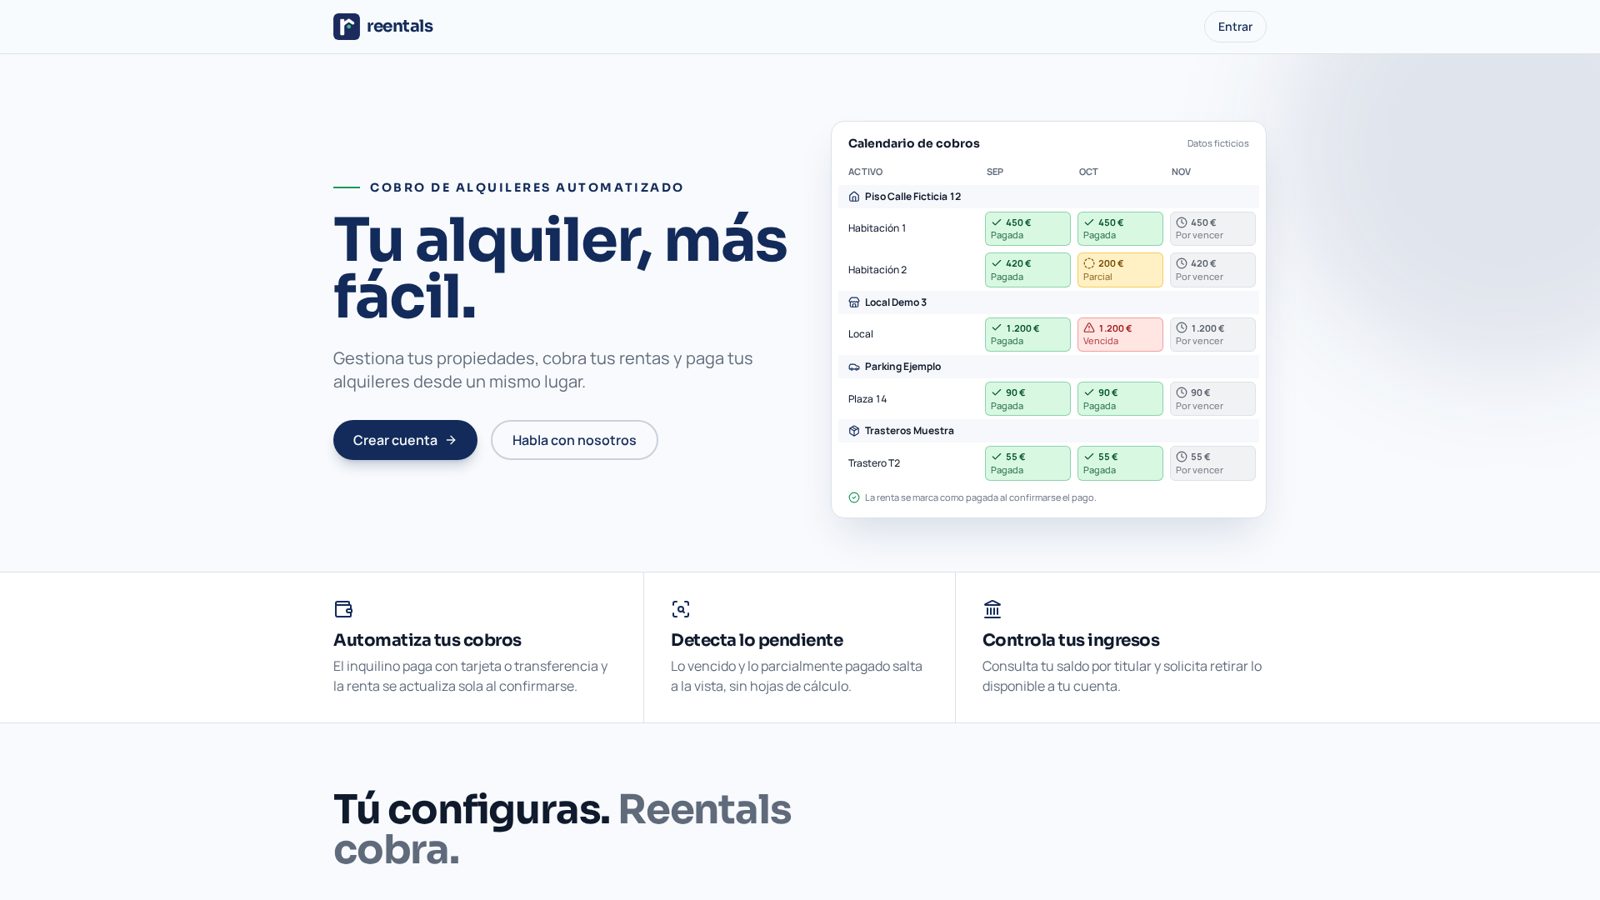Click the Calendario de cobros title
1600x900 pixels.
point(914,143)
